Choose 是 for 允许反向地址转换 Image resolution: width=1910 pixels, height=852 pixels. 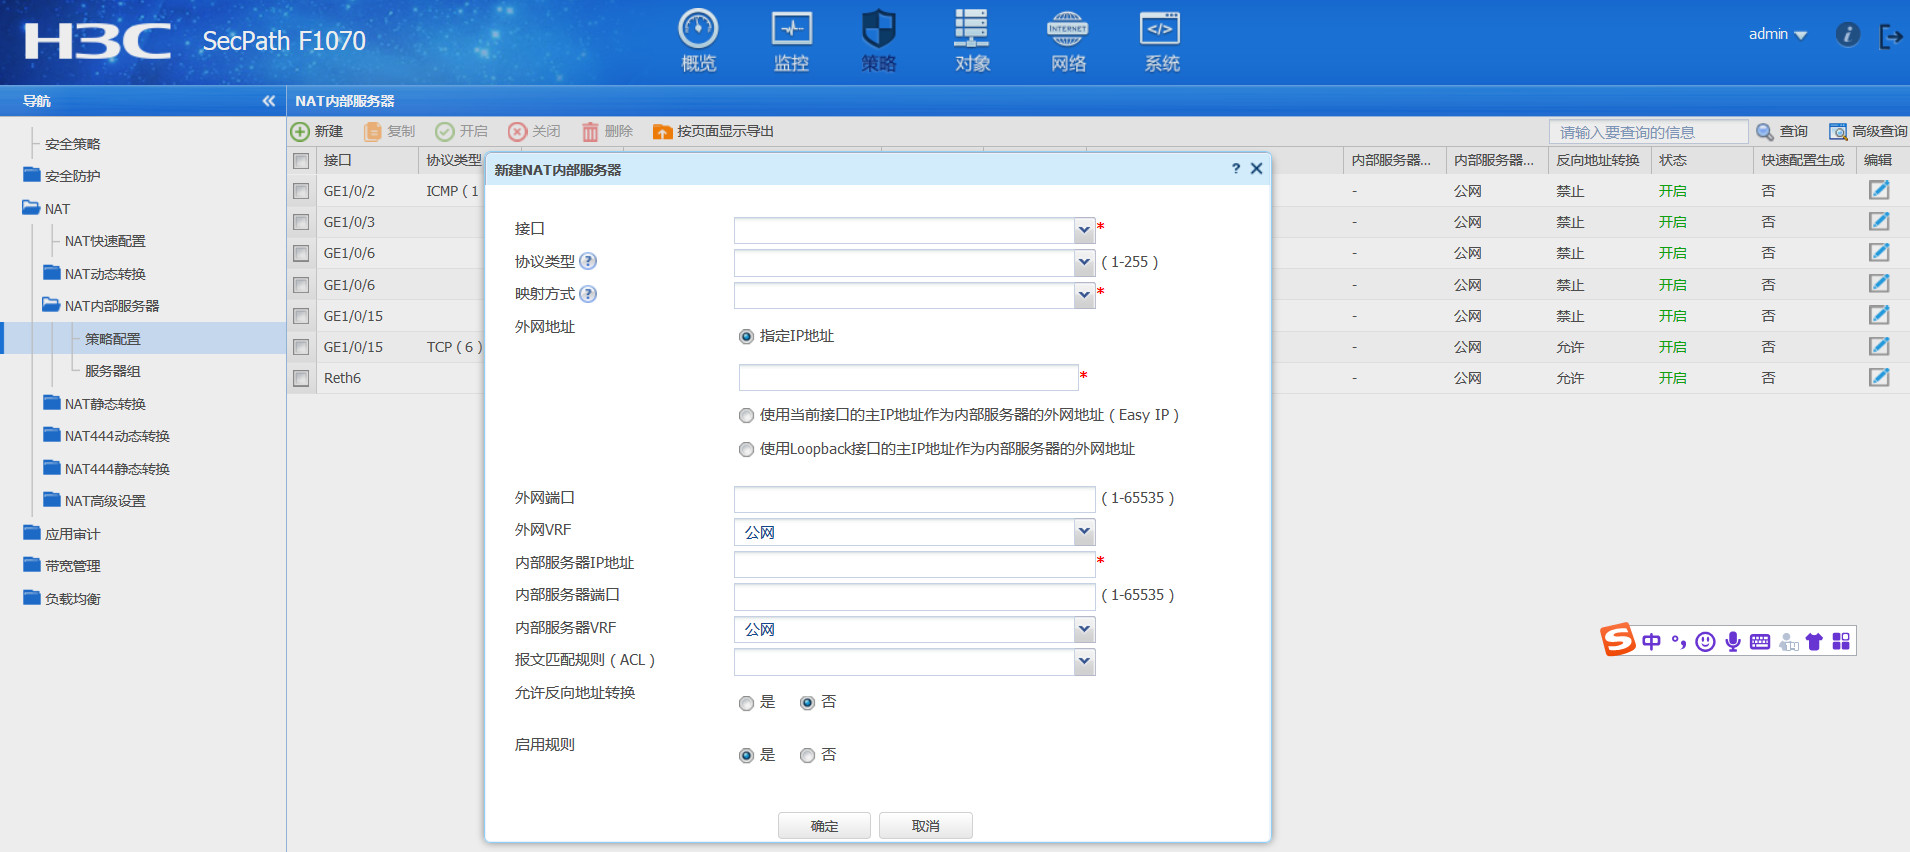[x=746, y=704]
